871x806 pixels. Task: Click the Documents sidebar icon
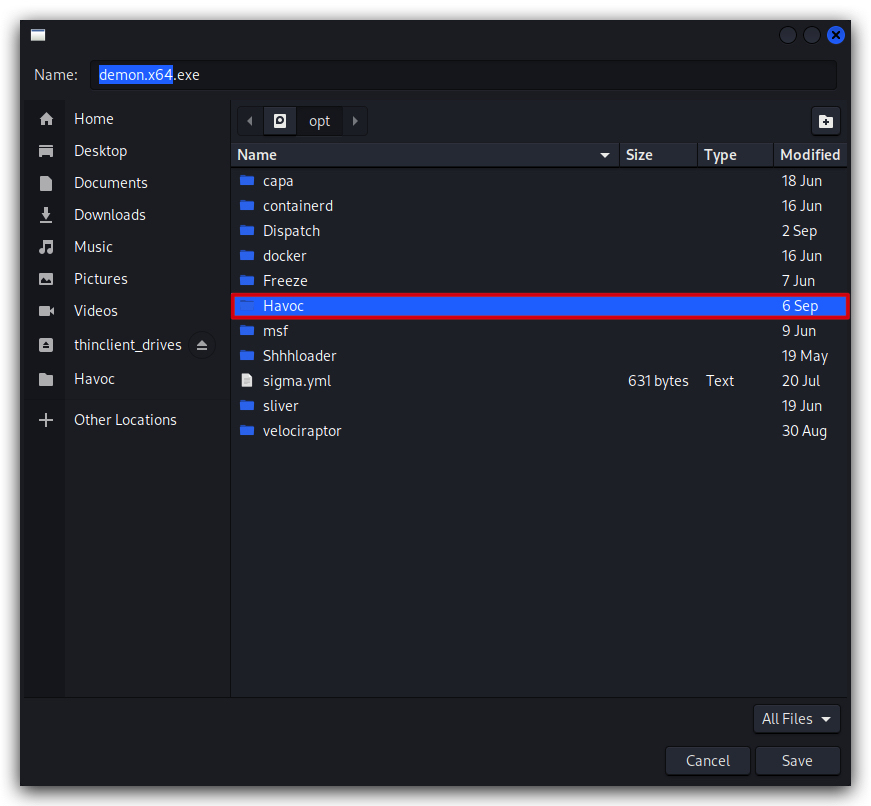coord(46,183)
